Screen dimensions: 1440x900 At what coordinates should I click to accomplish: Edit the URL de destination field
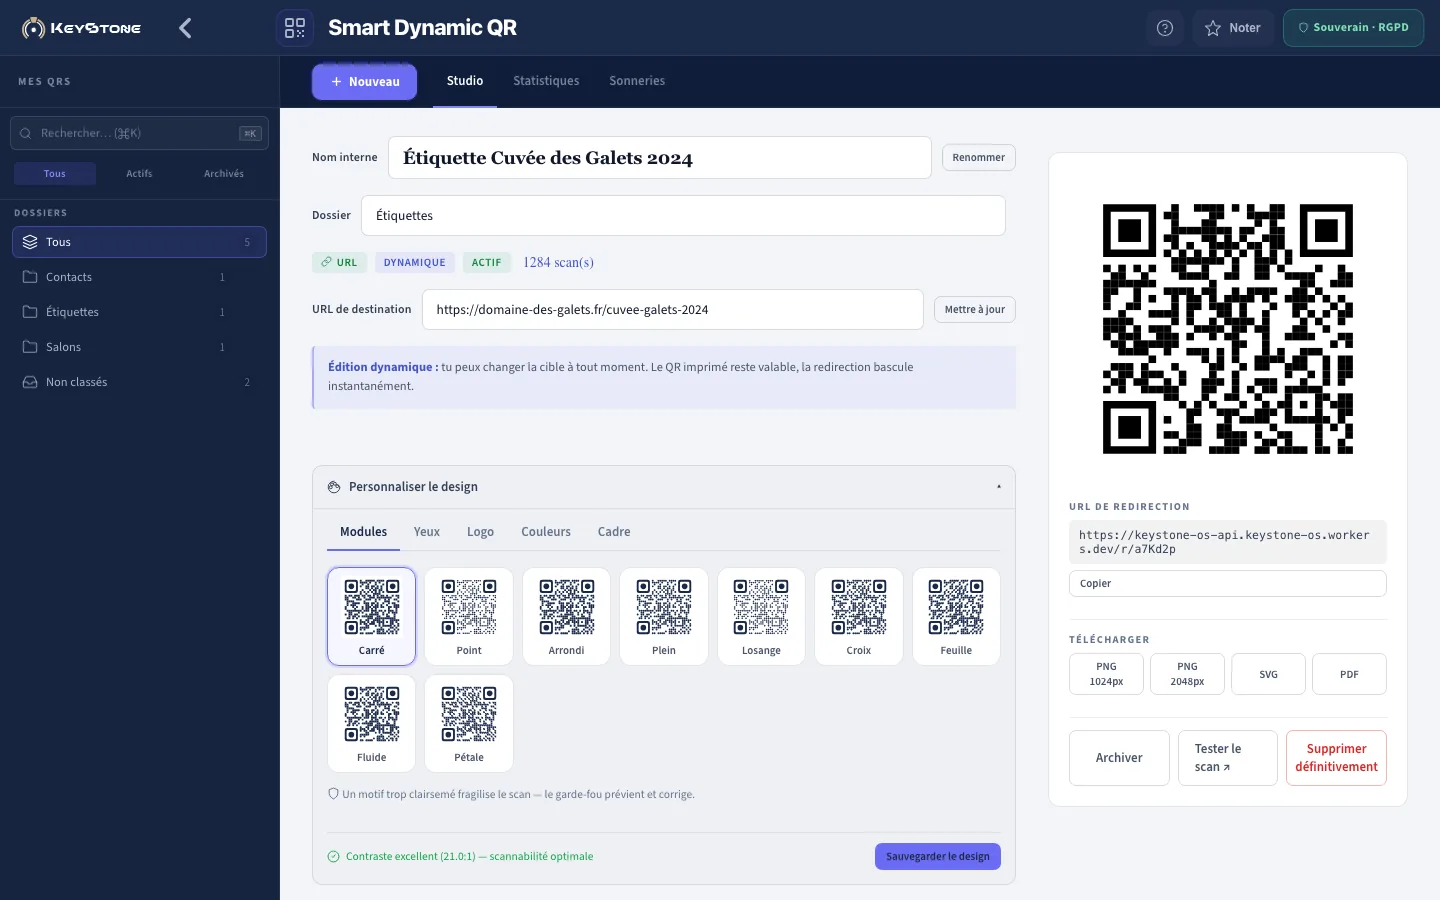point(673,310)
